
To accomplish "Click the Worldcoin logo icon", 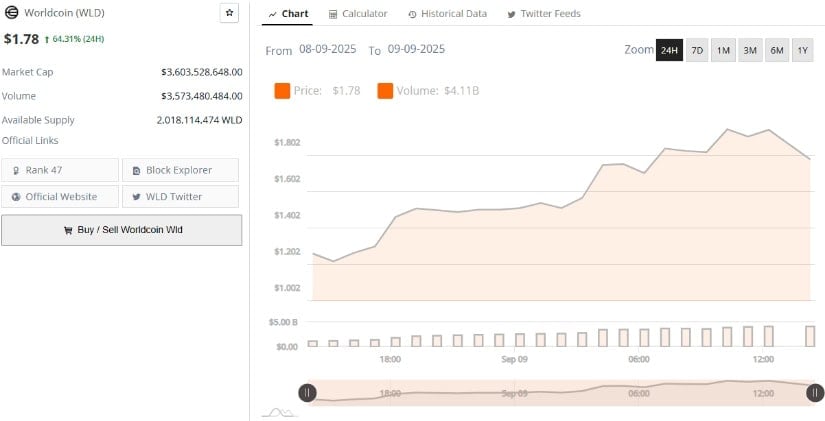I will pos(11,13).
